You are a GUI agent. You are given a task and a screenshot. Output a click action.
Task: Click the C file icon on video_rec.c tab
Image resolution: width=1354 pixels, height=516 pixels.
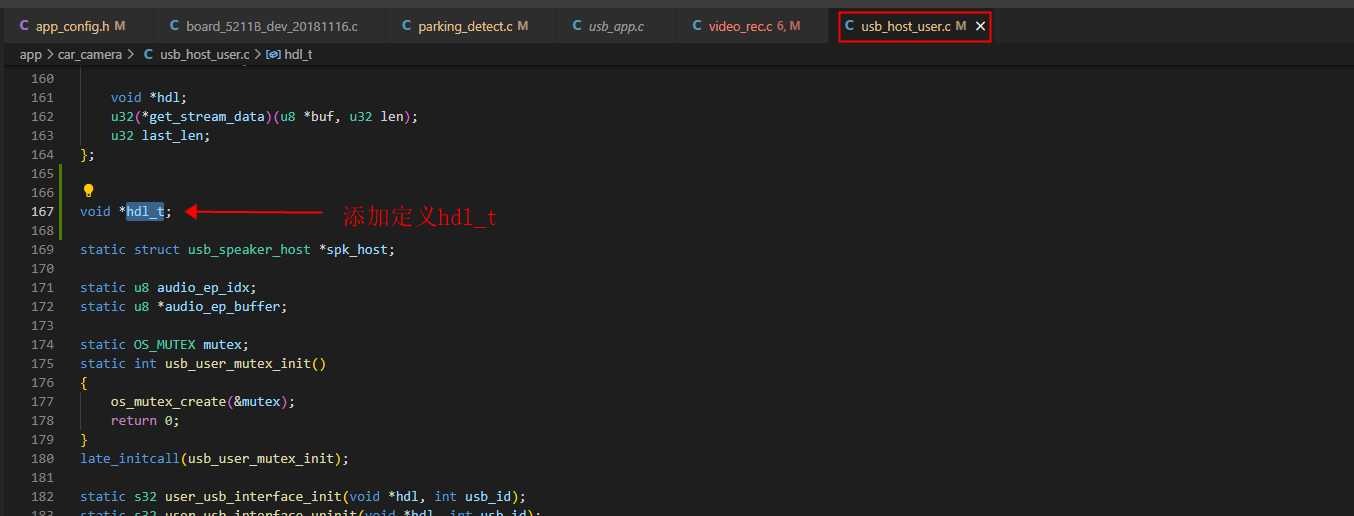(697, 26)
